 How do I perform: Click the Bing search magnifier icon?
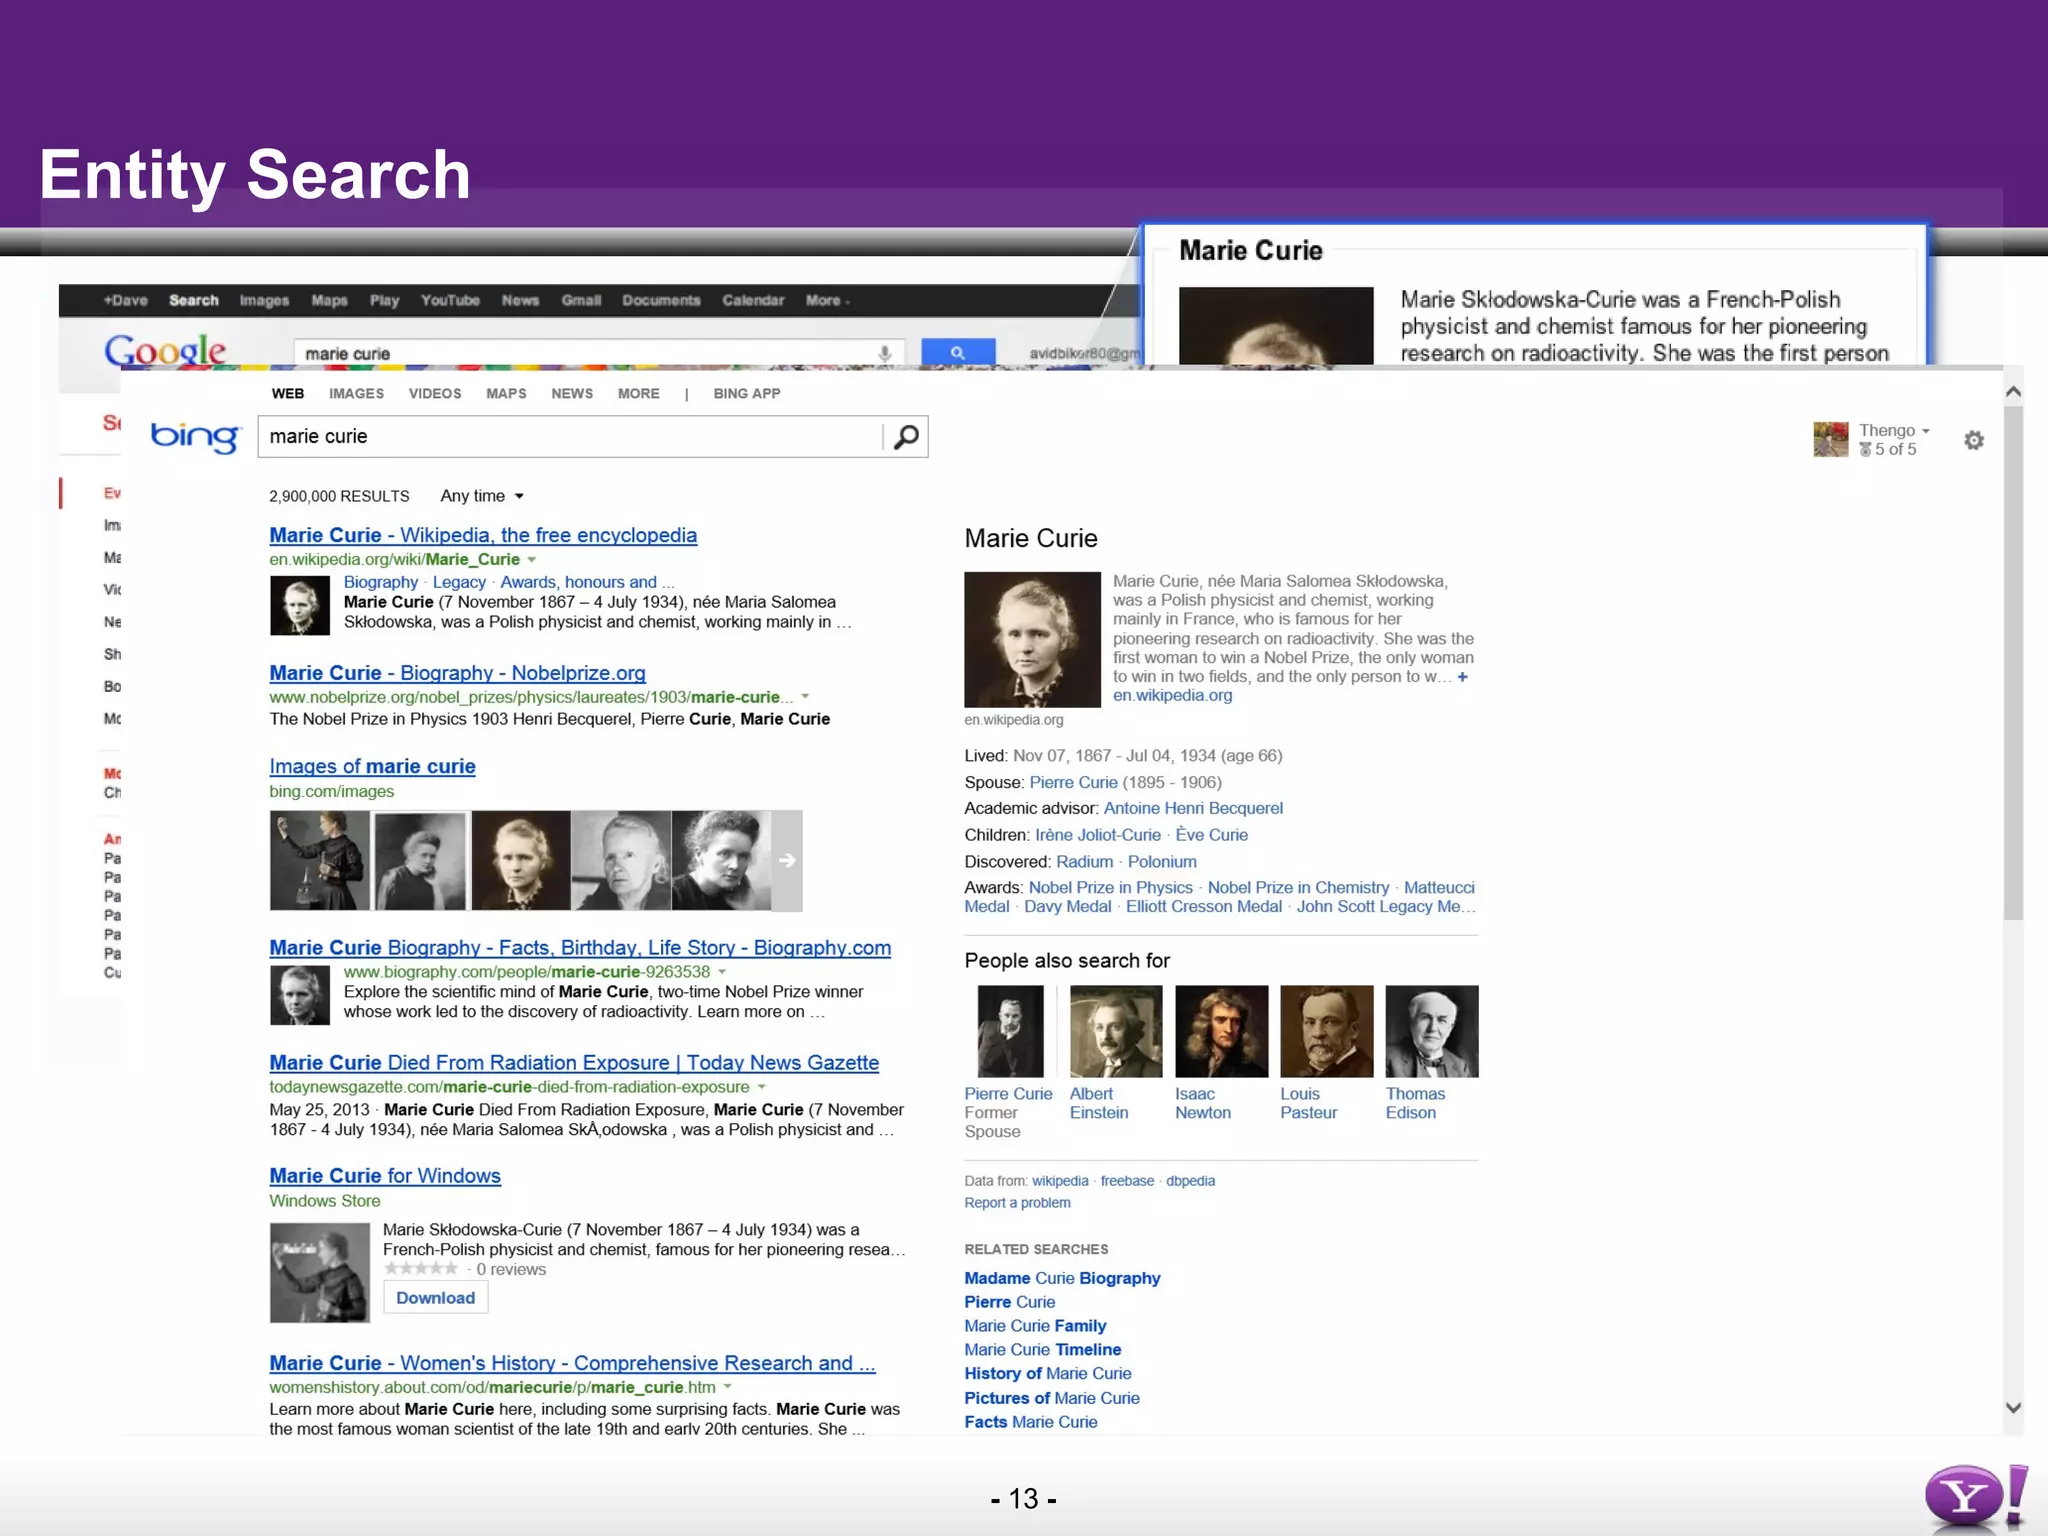pyautogui.click(x=906, y=437)
